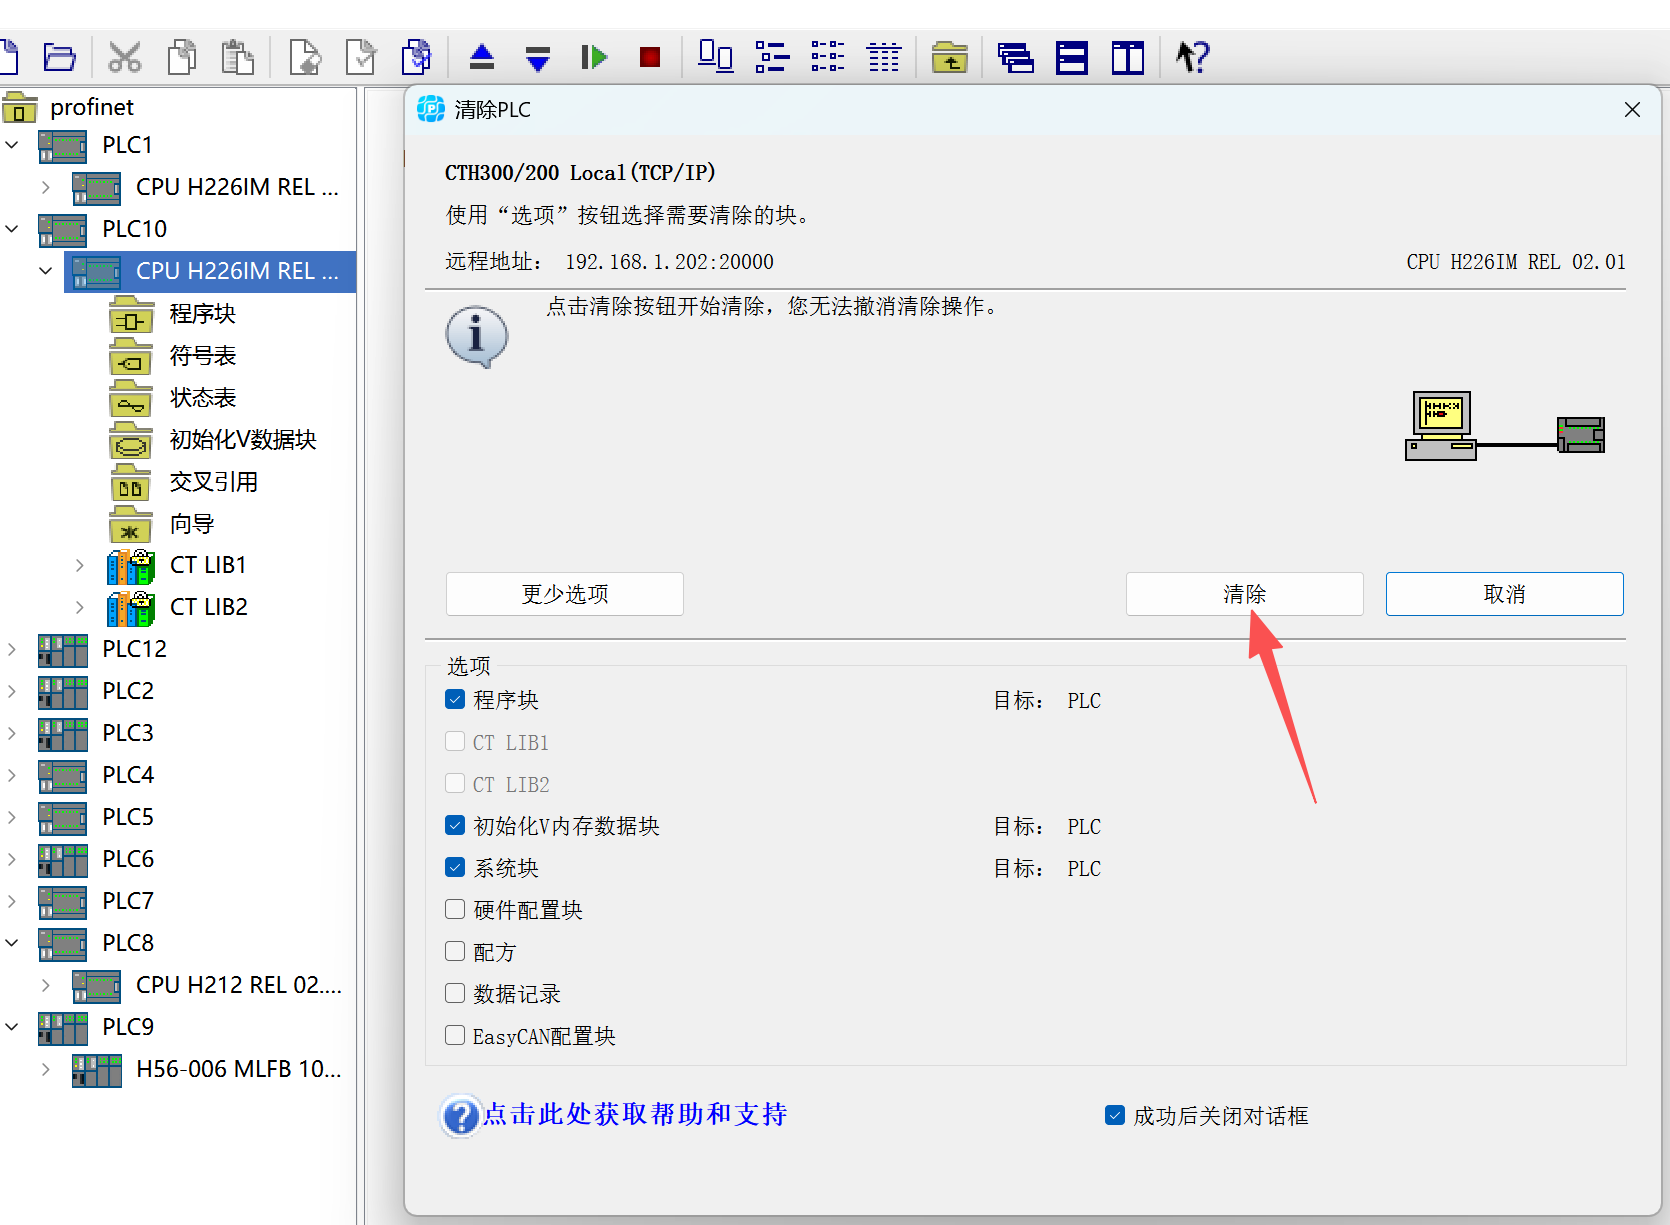
Task: Expand the CPU H226IM REL node under PLC1
Action: (x=46, y=187)
